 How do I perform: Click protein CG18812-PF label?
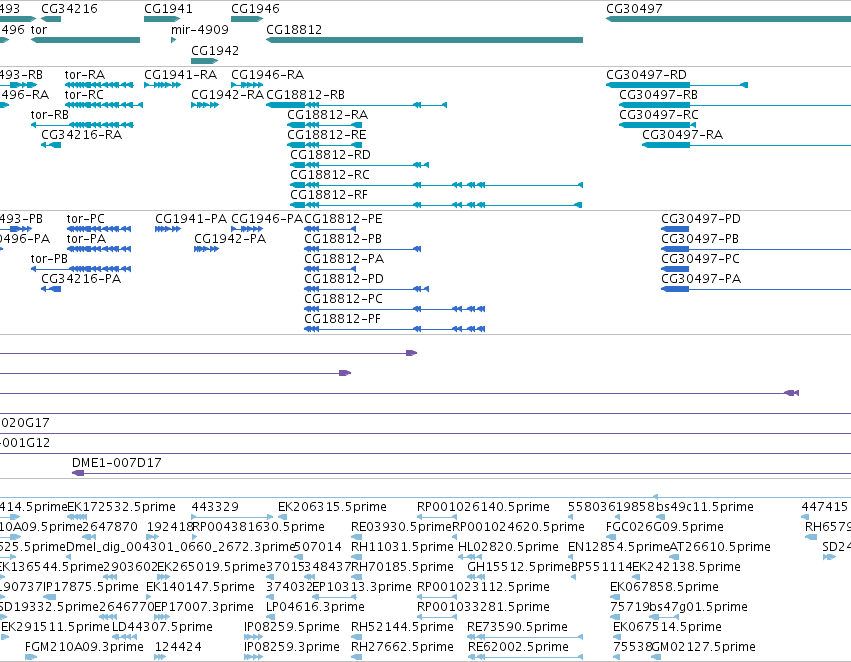342,319
